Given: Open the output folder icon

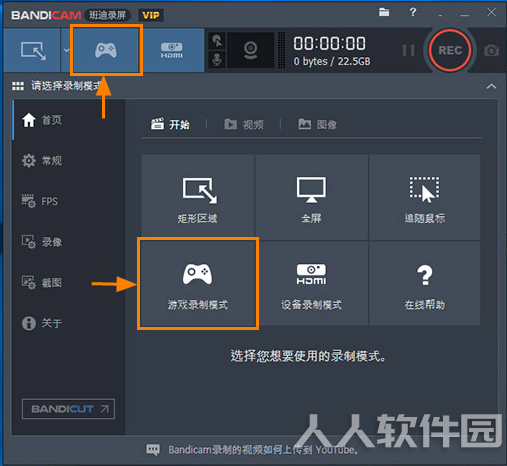Looking at the screenshot, I should pos(384,13).
